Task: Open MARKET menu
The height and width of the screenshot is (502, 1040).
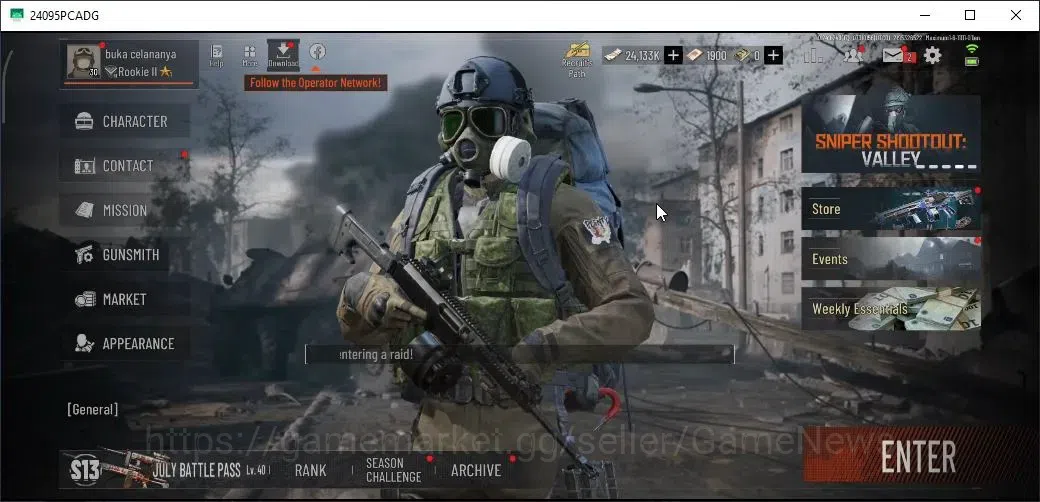Action: (125, 299)
